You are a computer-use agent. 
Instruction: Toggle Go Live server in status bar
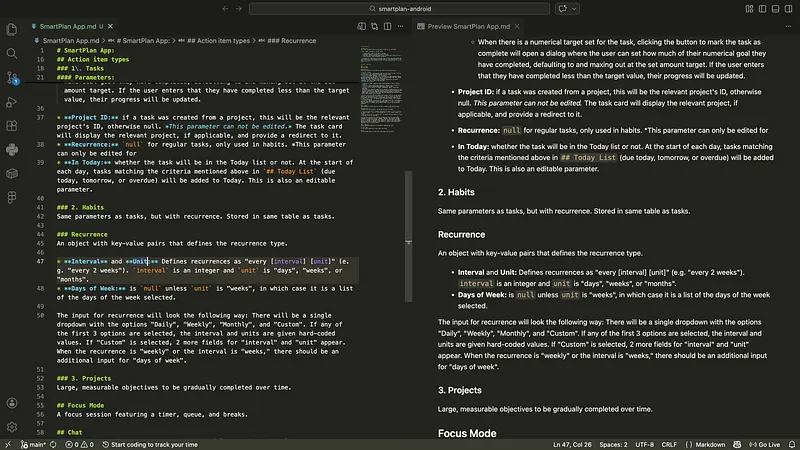point(768,443)
